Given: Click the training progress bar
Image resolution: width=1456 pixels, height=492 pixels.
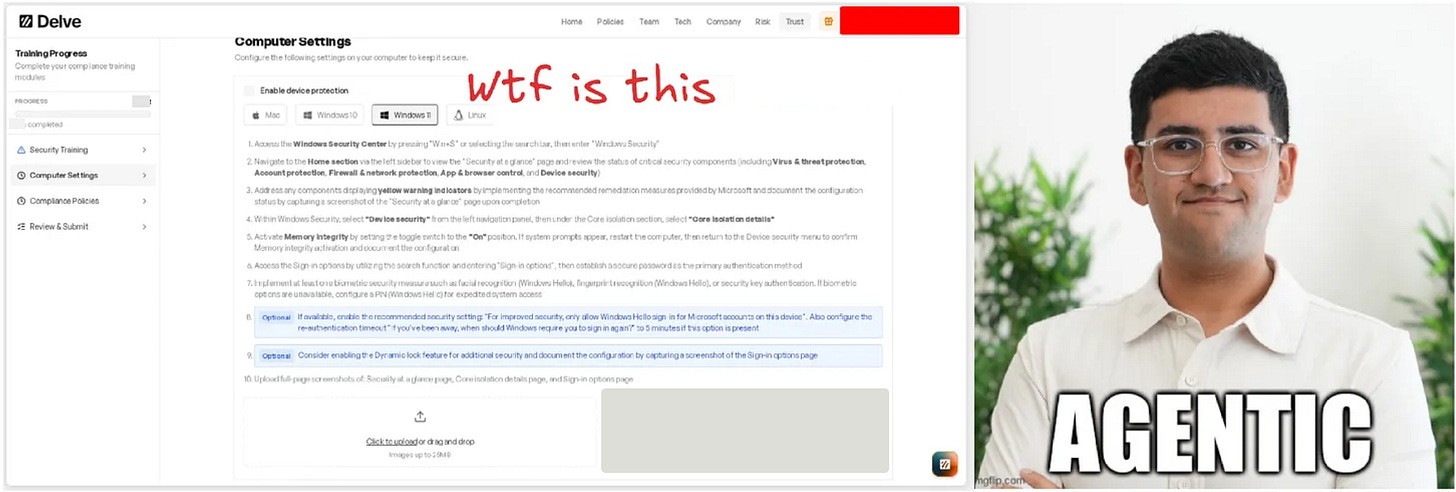Looking at the screenshot, I should (82, 114).
